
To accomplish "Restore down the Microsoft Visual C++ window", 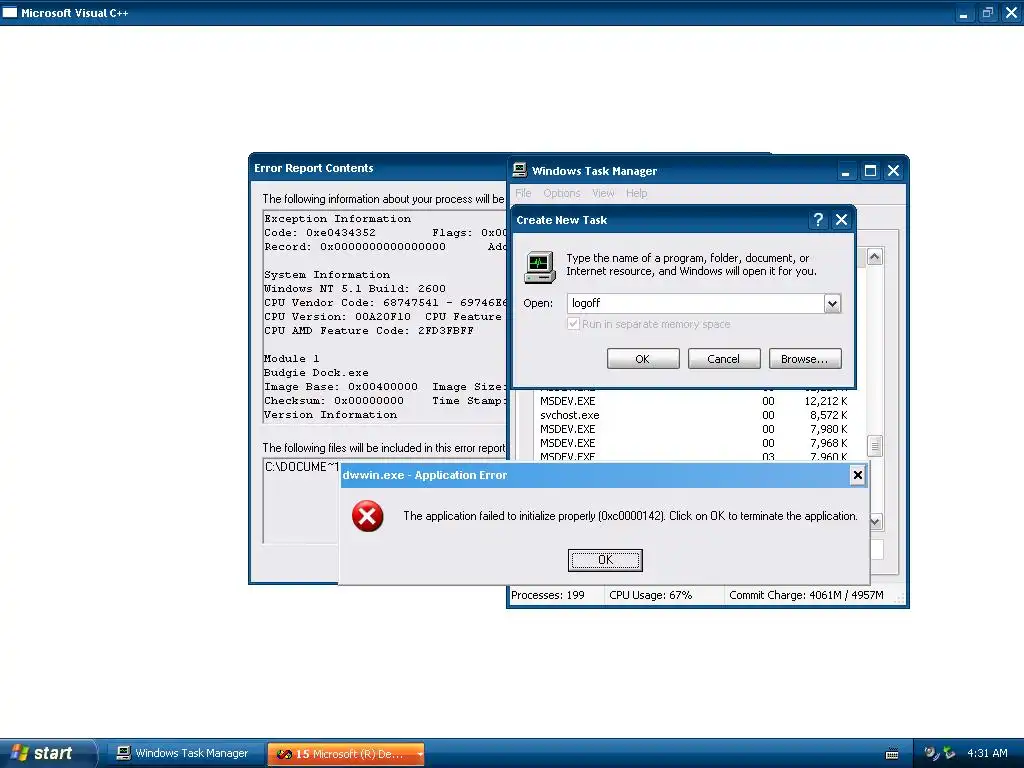I will click(x=987, y=12).
